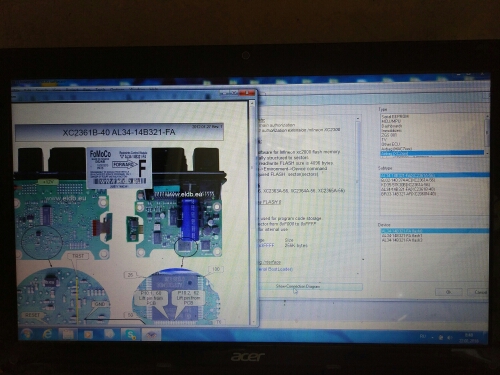Click the Cancel button in the dialog
The width and height of the screenshot is (500, 375).
point(481,292)
